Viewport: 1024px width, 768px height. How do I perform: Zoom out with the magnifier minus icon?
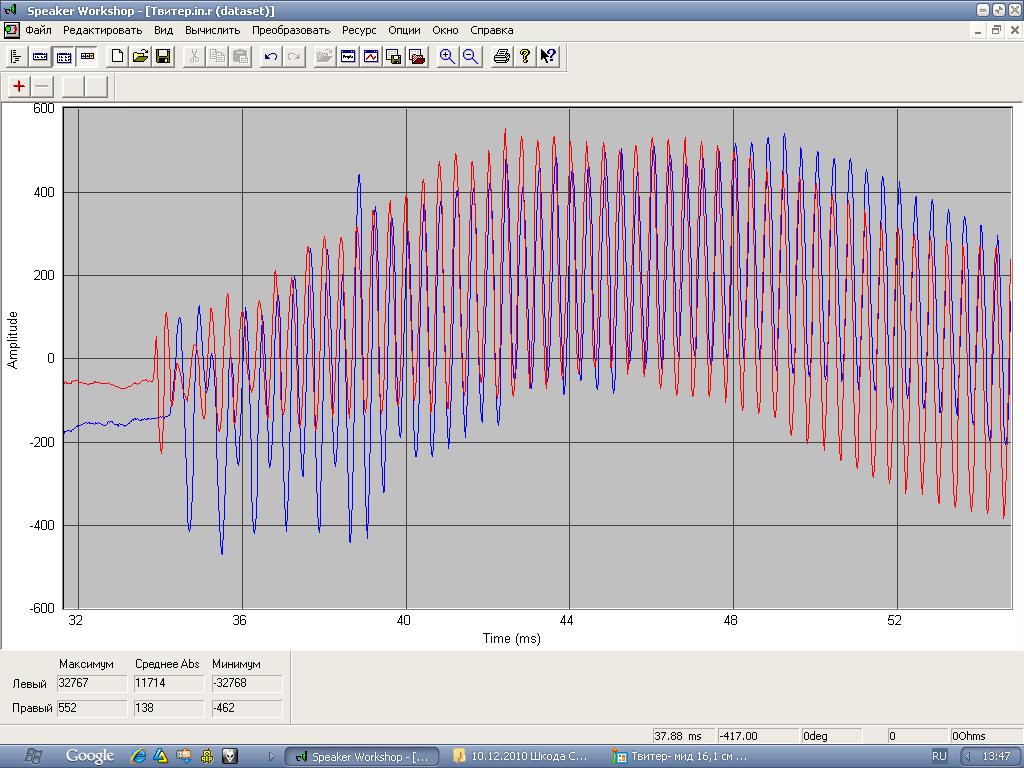click(x=469, y=57)
